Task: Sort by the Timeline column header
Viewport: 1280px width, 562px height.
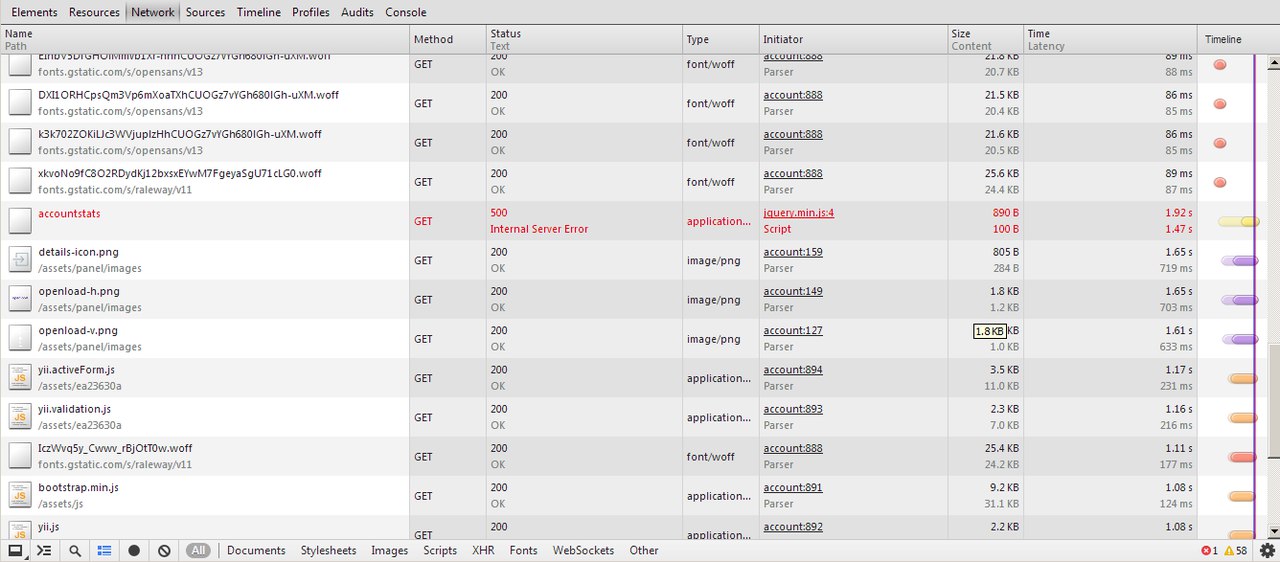Action: (x=1222, y=39)
